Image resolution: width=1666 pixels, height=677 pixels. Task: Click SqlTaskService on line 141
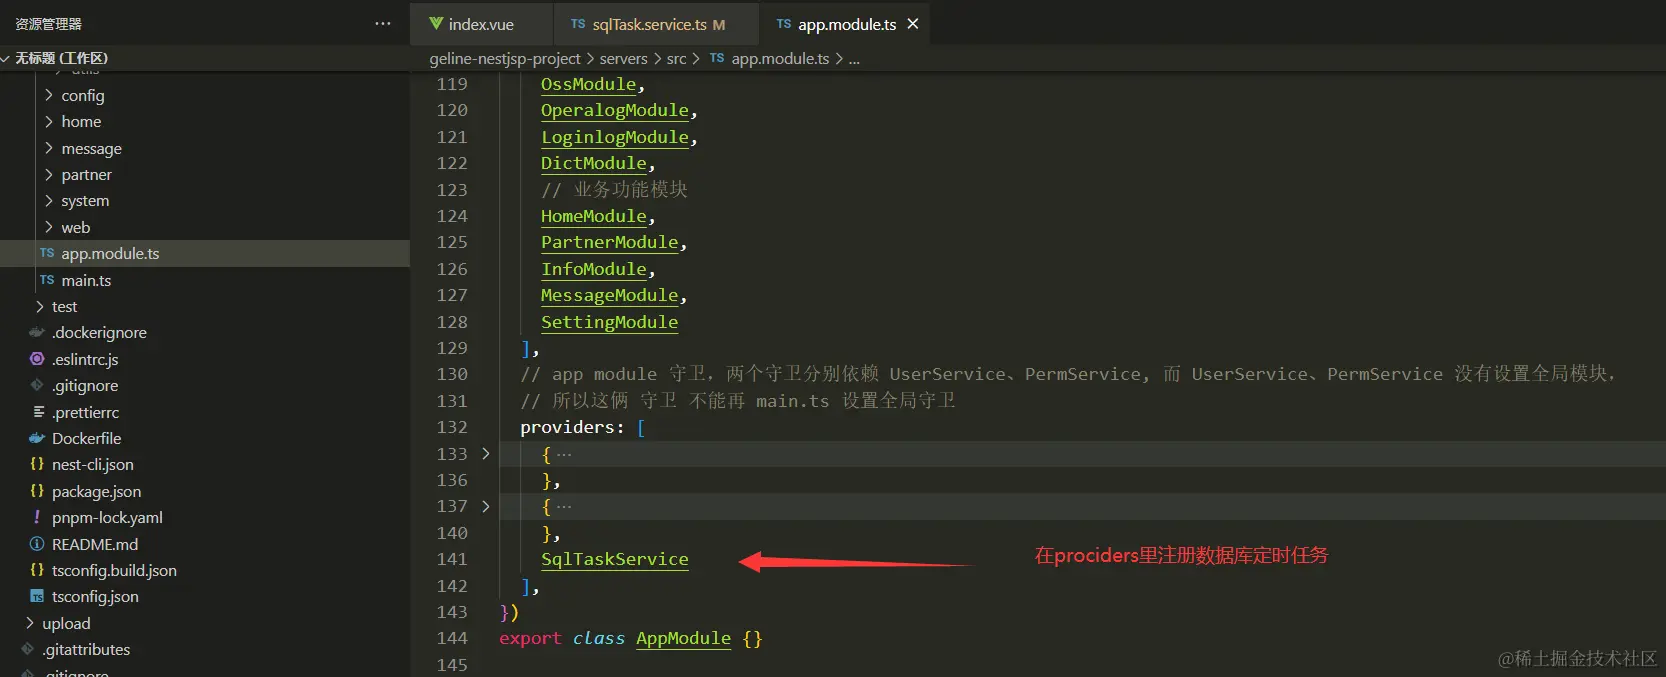tap(615, 559)
